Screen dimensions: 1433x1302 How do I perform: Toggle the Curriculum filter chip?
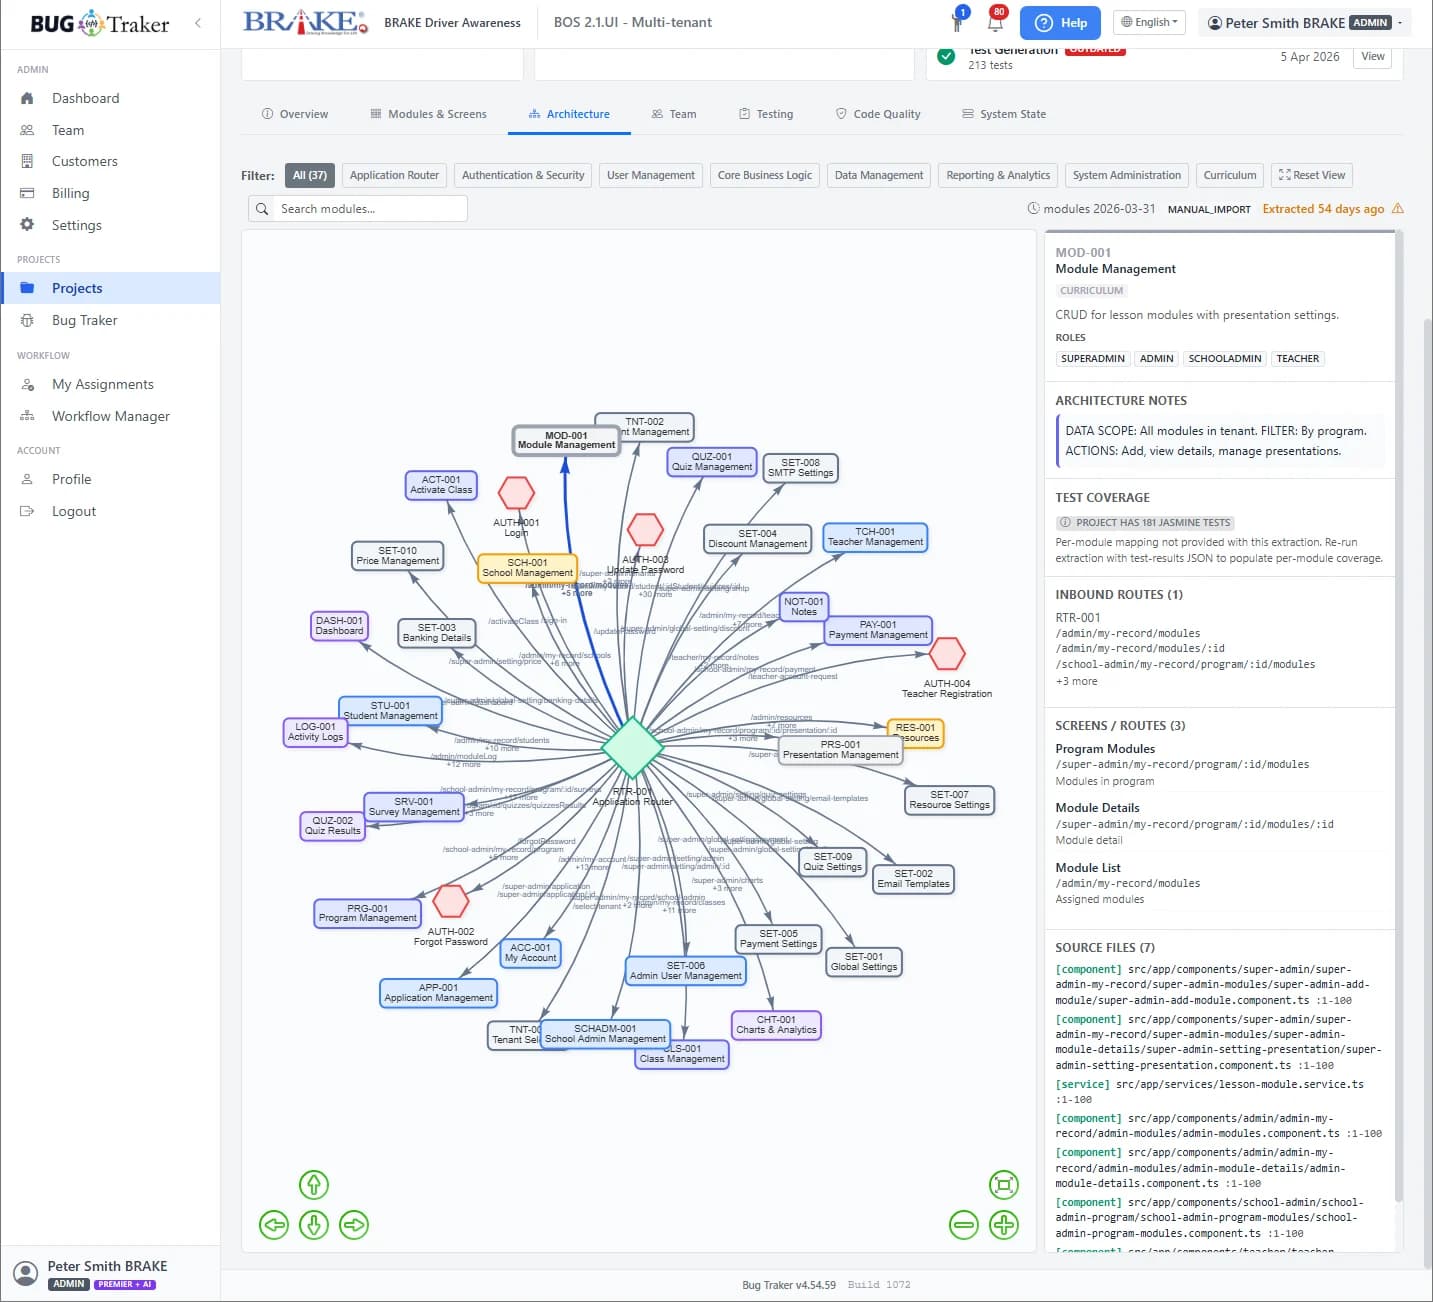tap(1230, 175)
